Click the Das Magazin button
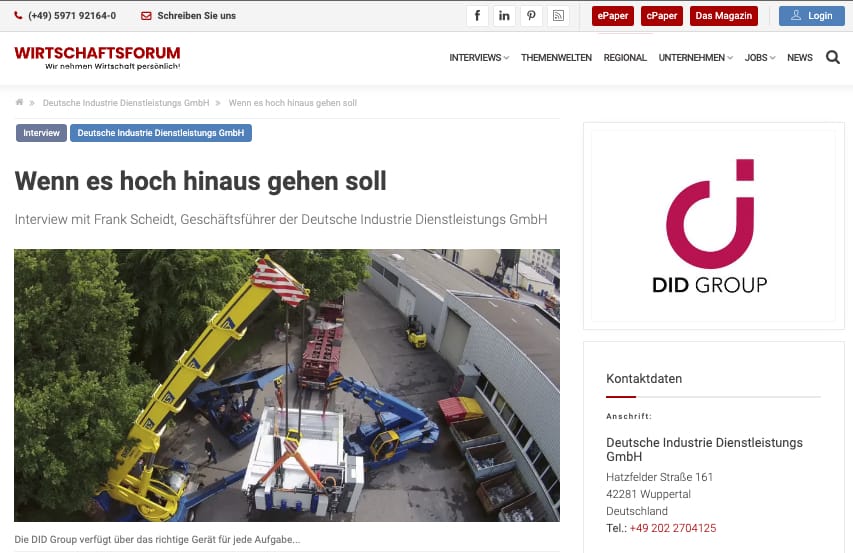This screenshot has height=553, width=853. click(x=724, y=16)
